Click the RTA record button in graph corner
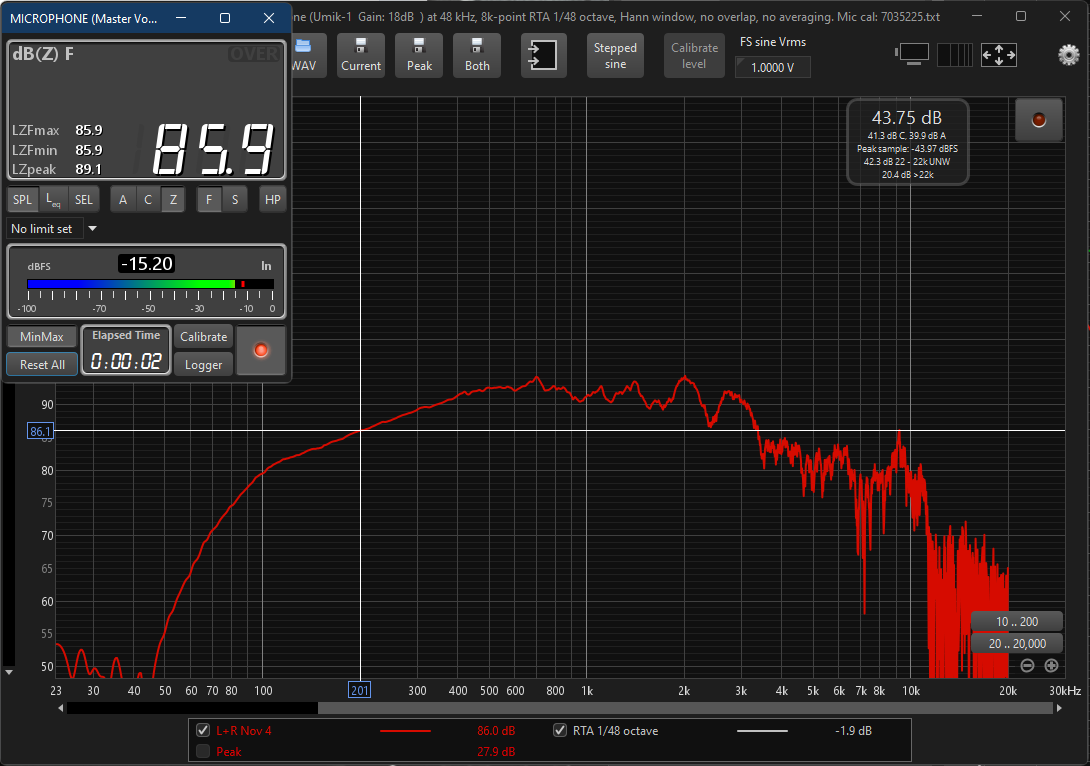Image resolution: width=1090 pixels, height=766 pixels. tap(1039, 120)
